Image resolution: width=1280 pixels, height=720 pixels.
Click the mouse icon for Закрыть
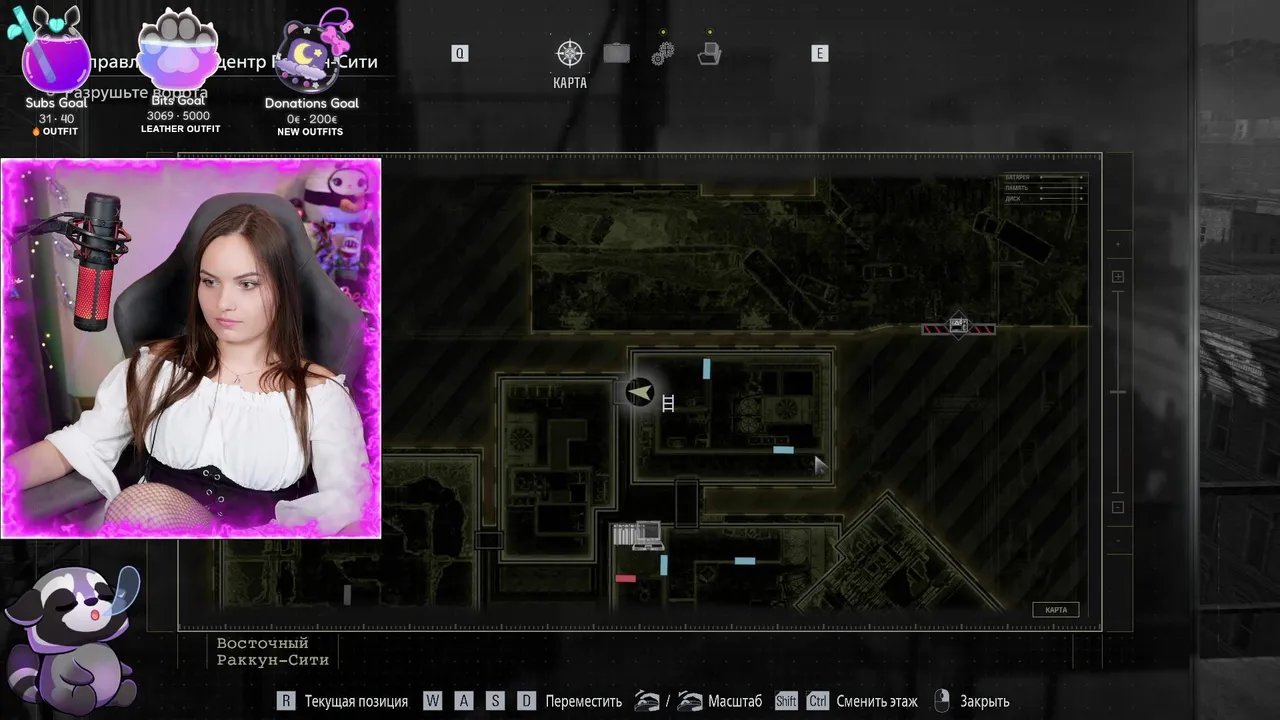(941, 701)
